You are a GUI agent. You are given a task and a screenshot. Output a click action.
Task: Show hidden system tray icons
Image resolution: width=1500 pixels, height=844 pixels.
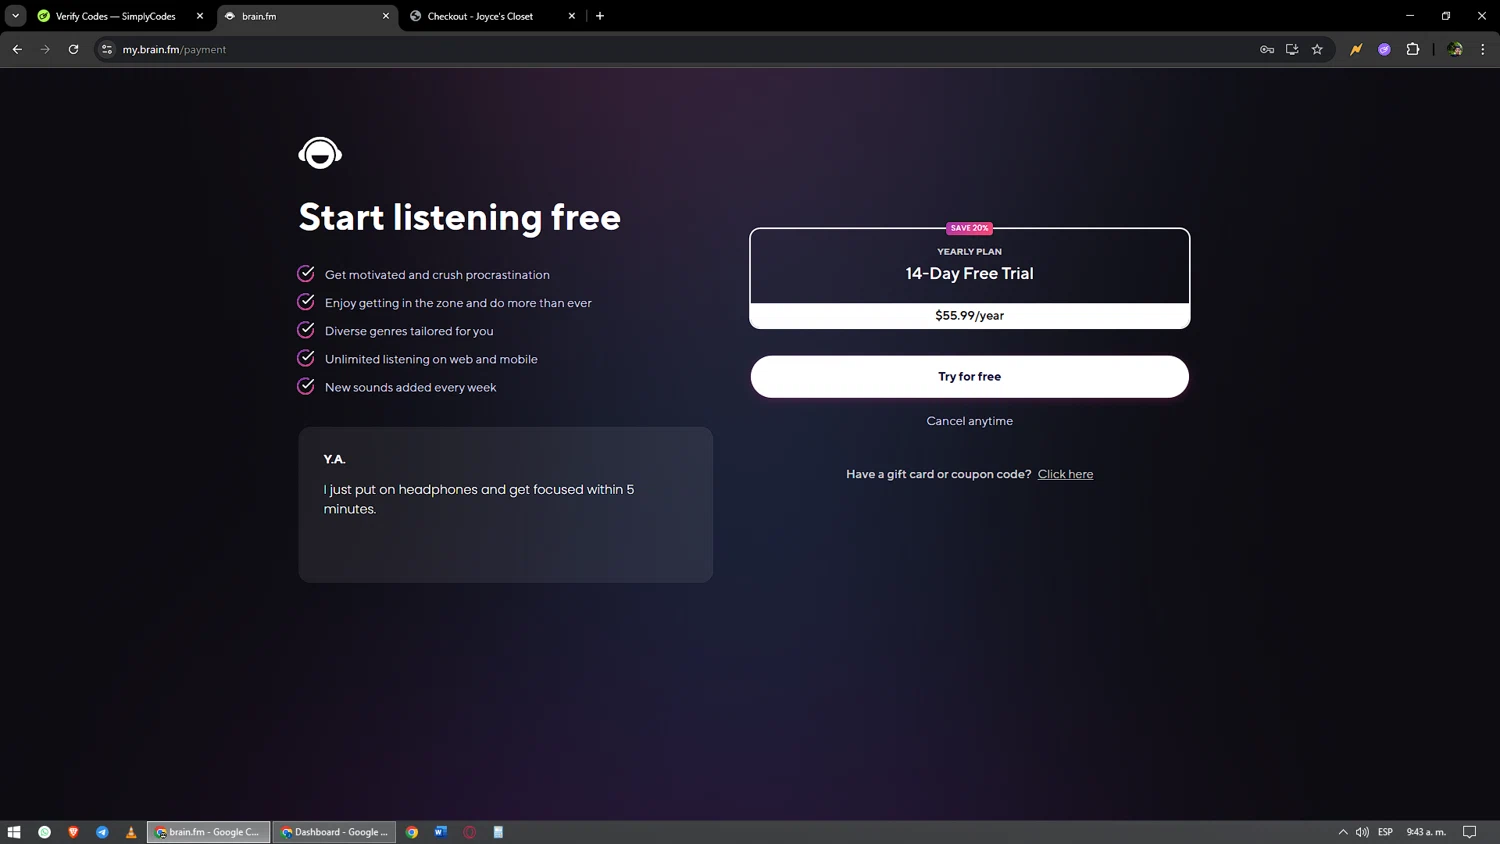click(x=1343, y=832)
